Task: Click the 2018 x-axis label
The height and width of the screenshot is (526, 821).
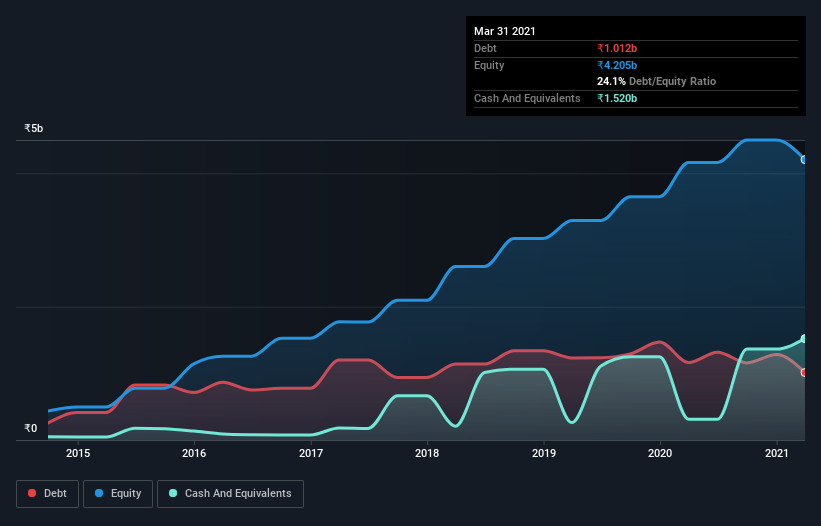Action: [427, 453]
